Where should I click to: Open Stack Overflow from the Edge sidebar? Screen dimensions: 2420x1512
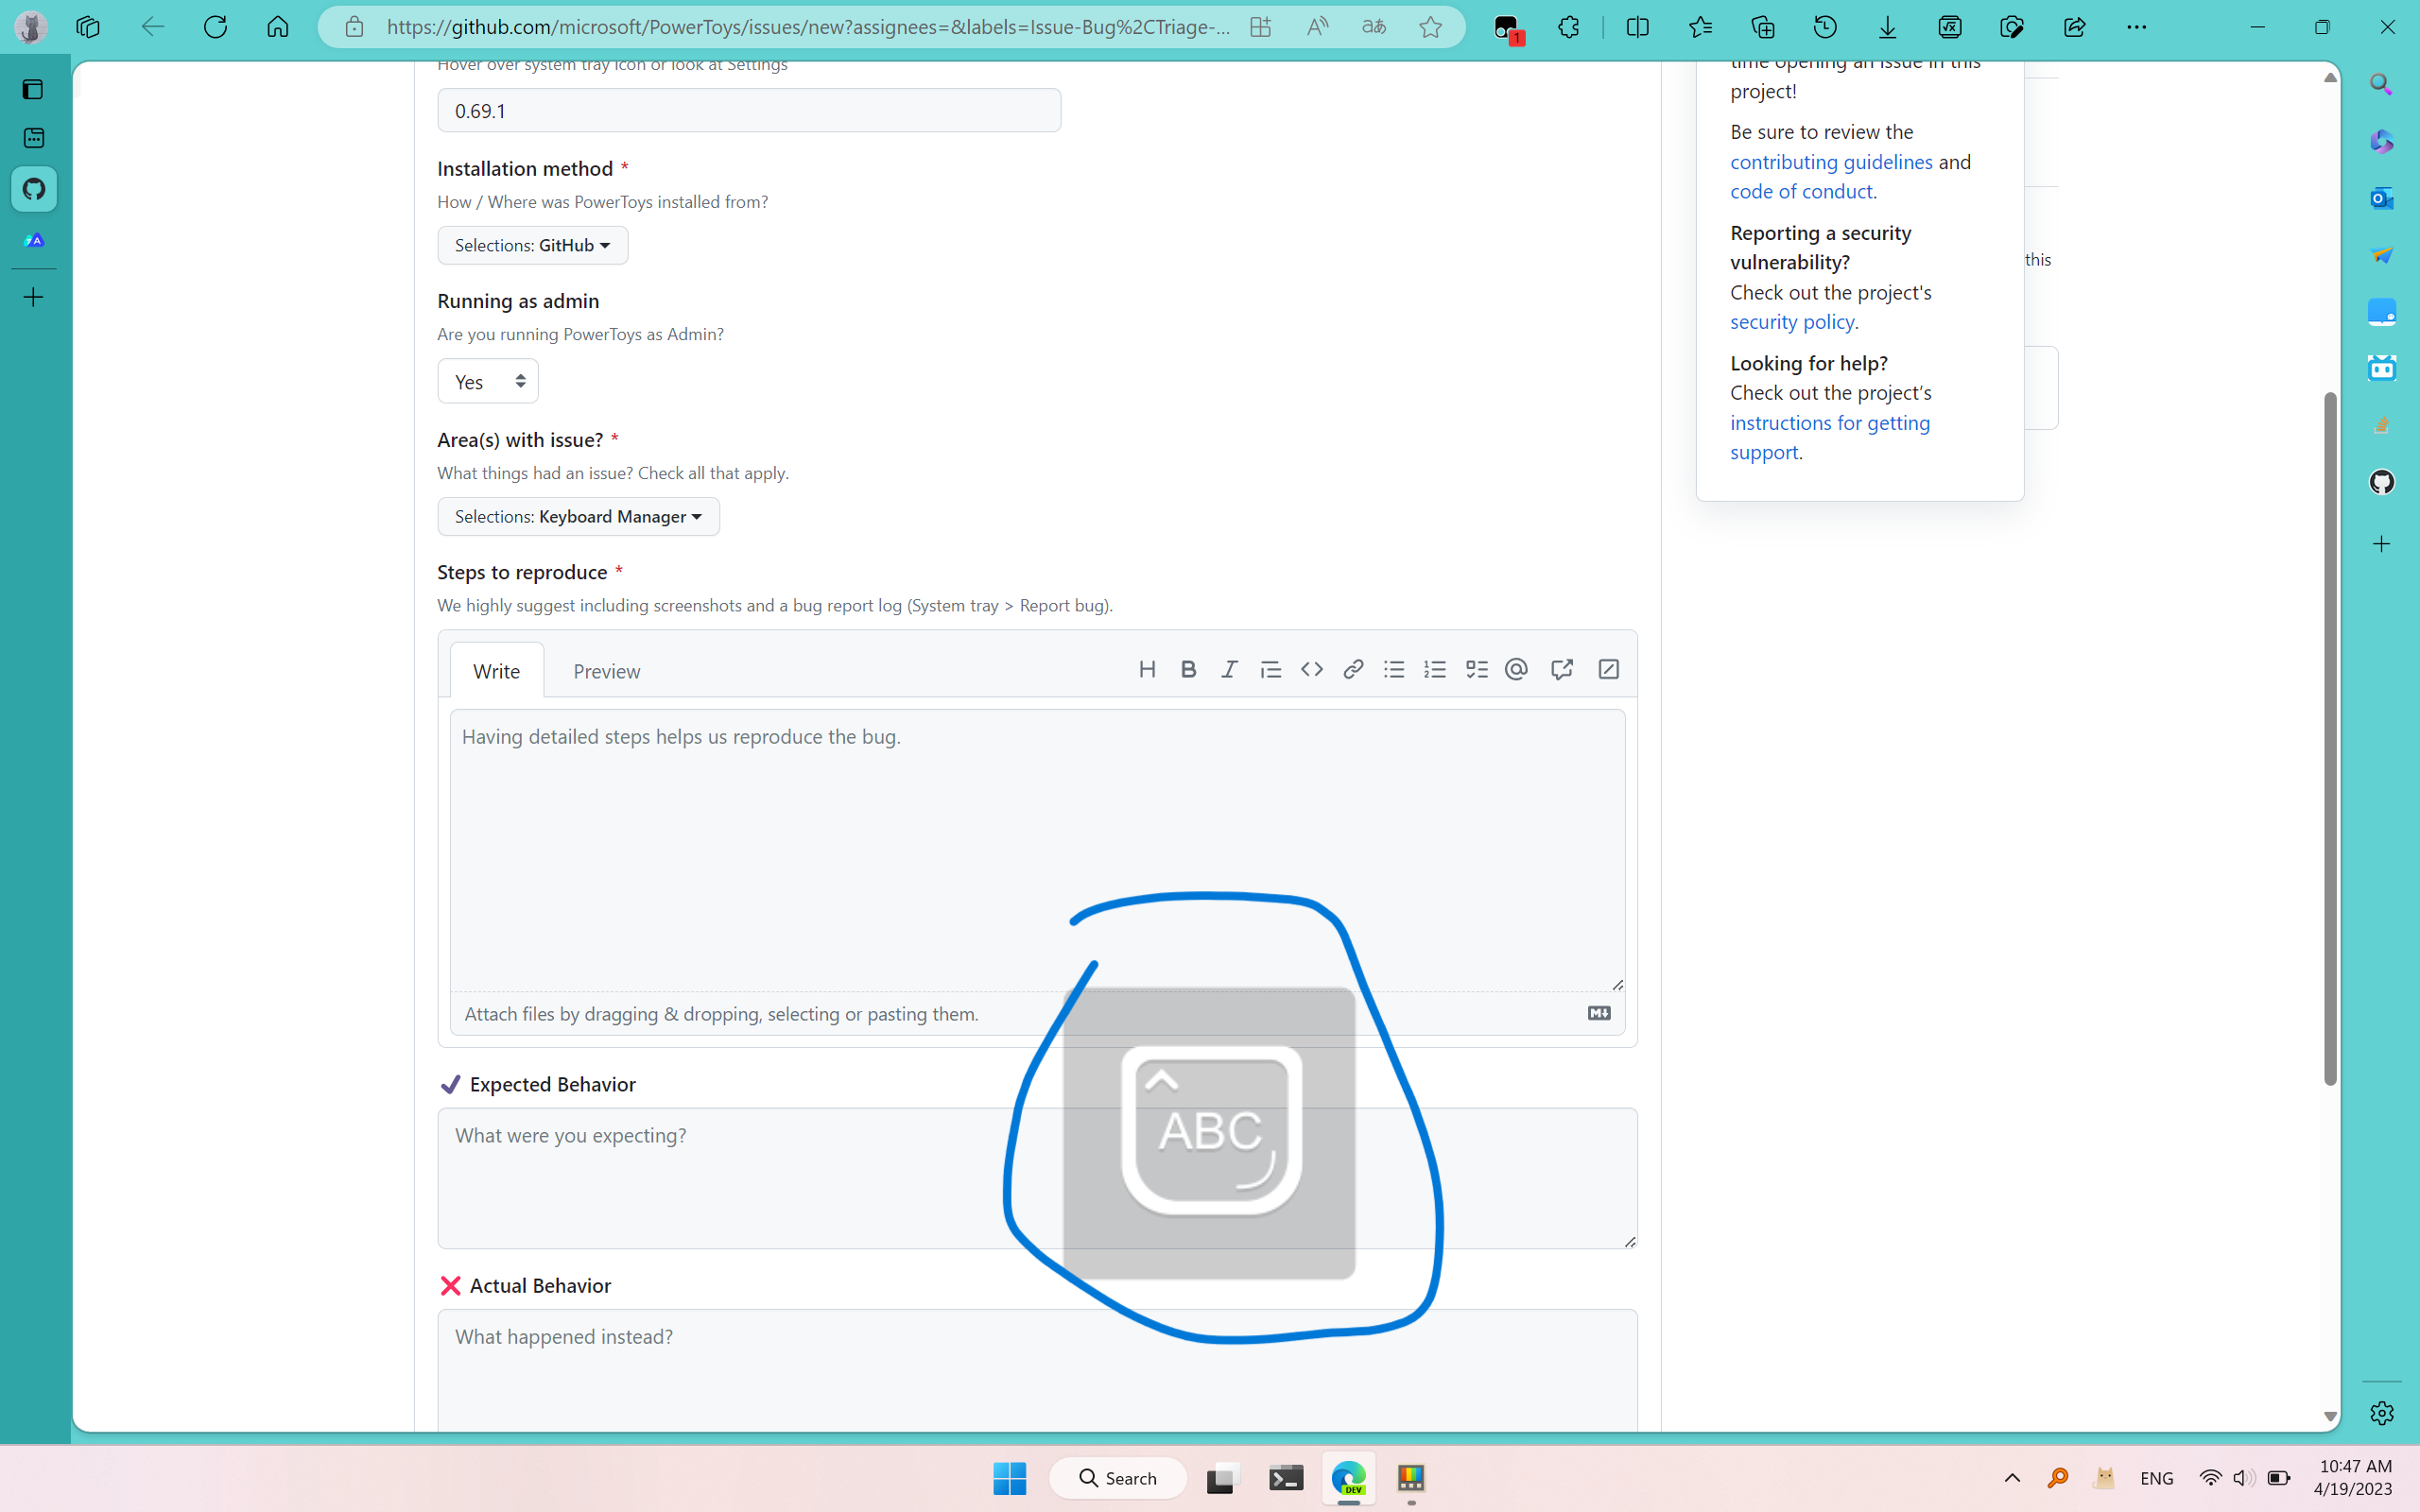pos(2381,425)
